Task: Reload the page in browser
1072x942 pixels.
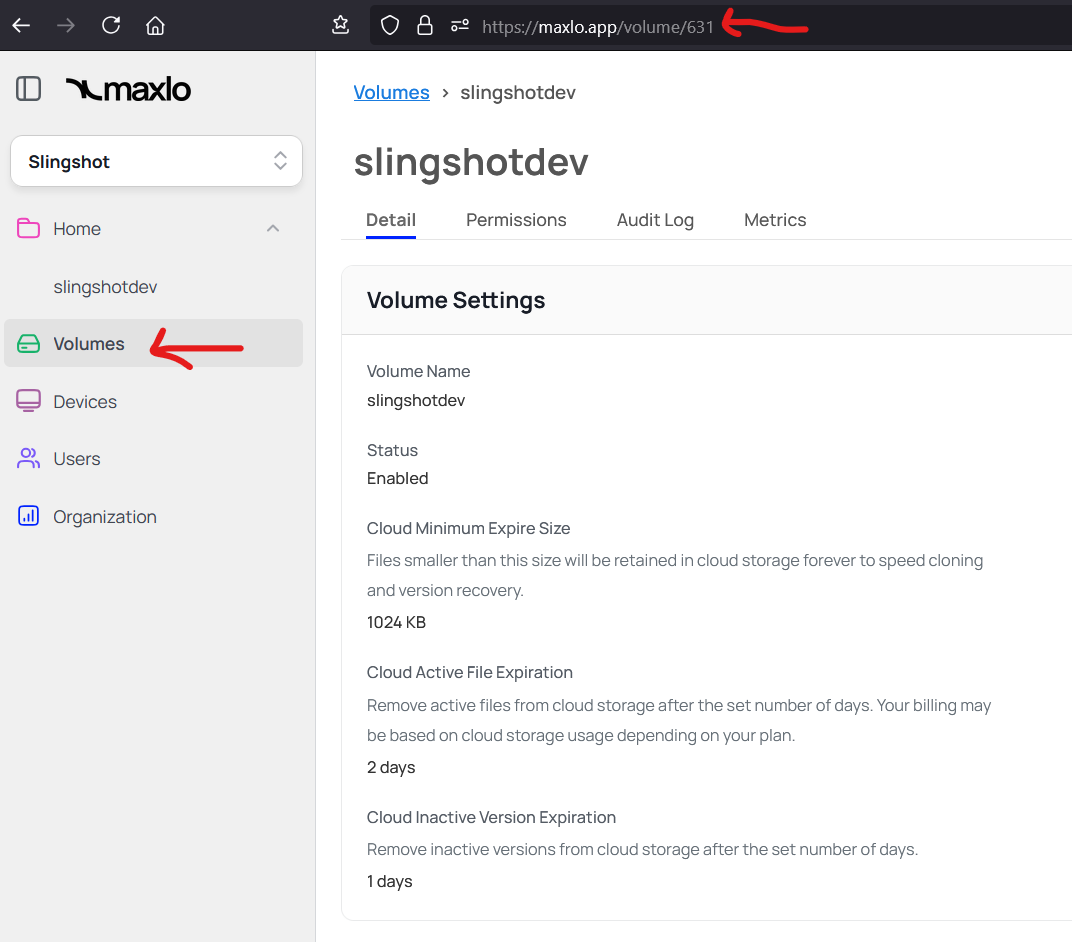Action: (x=111, y=25)
